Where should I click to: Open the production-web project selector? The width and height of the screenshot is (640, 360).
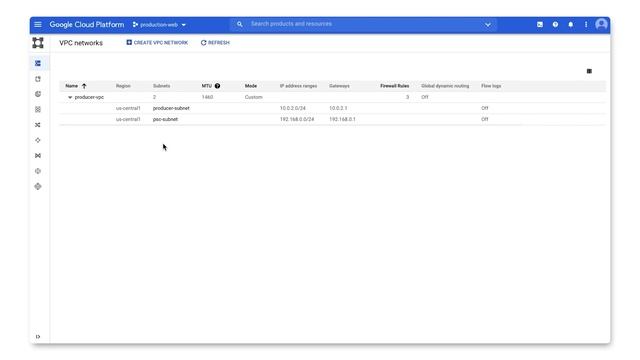click(x=159, y=25)
